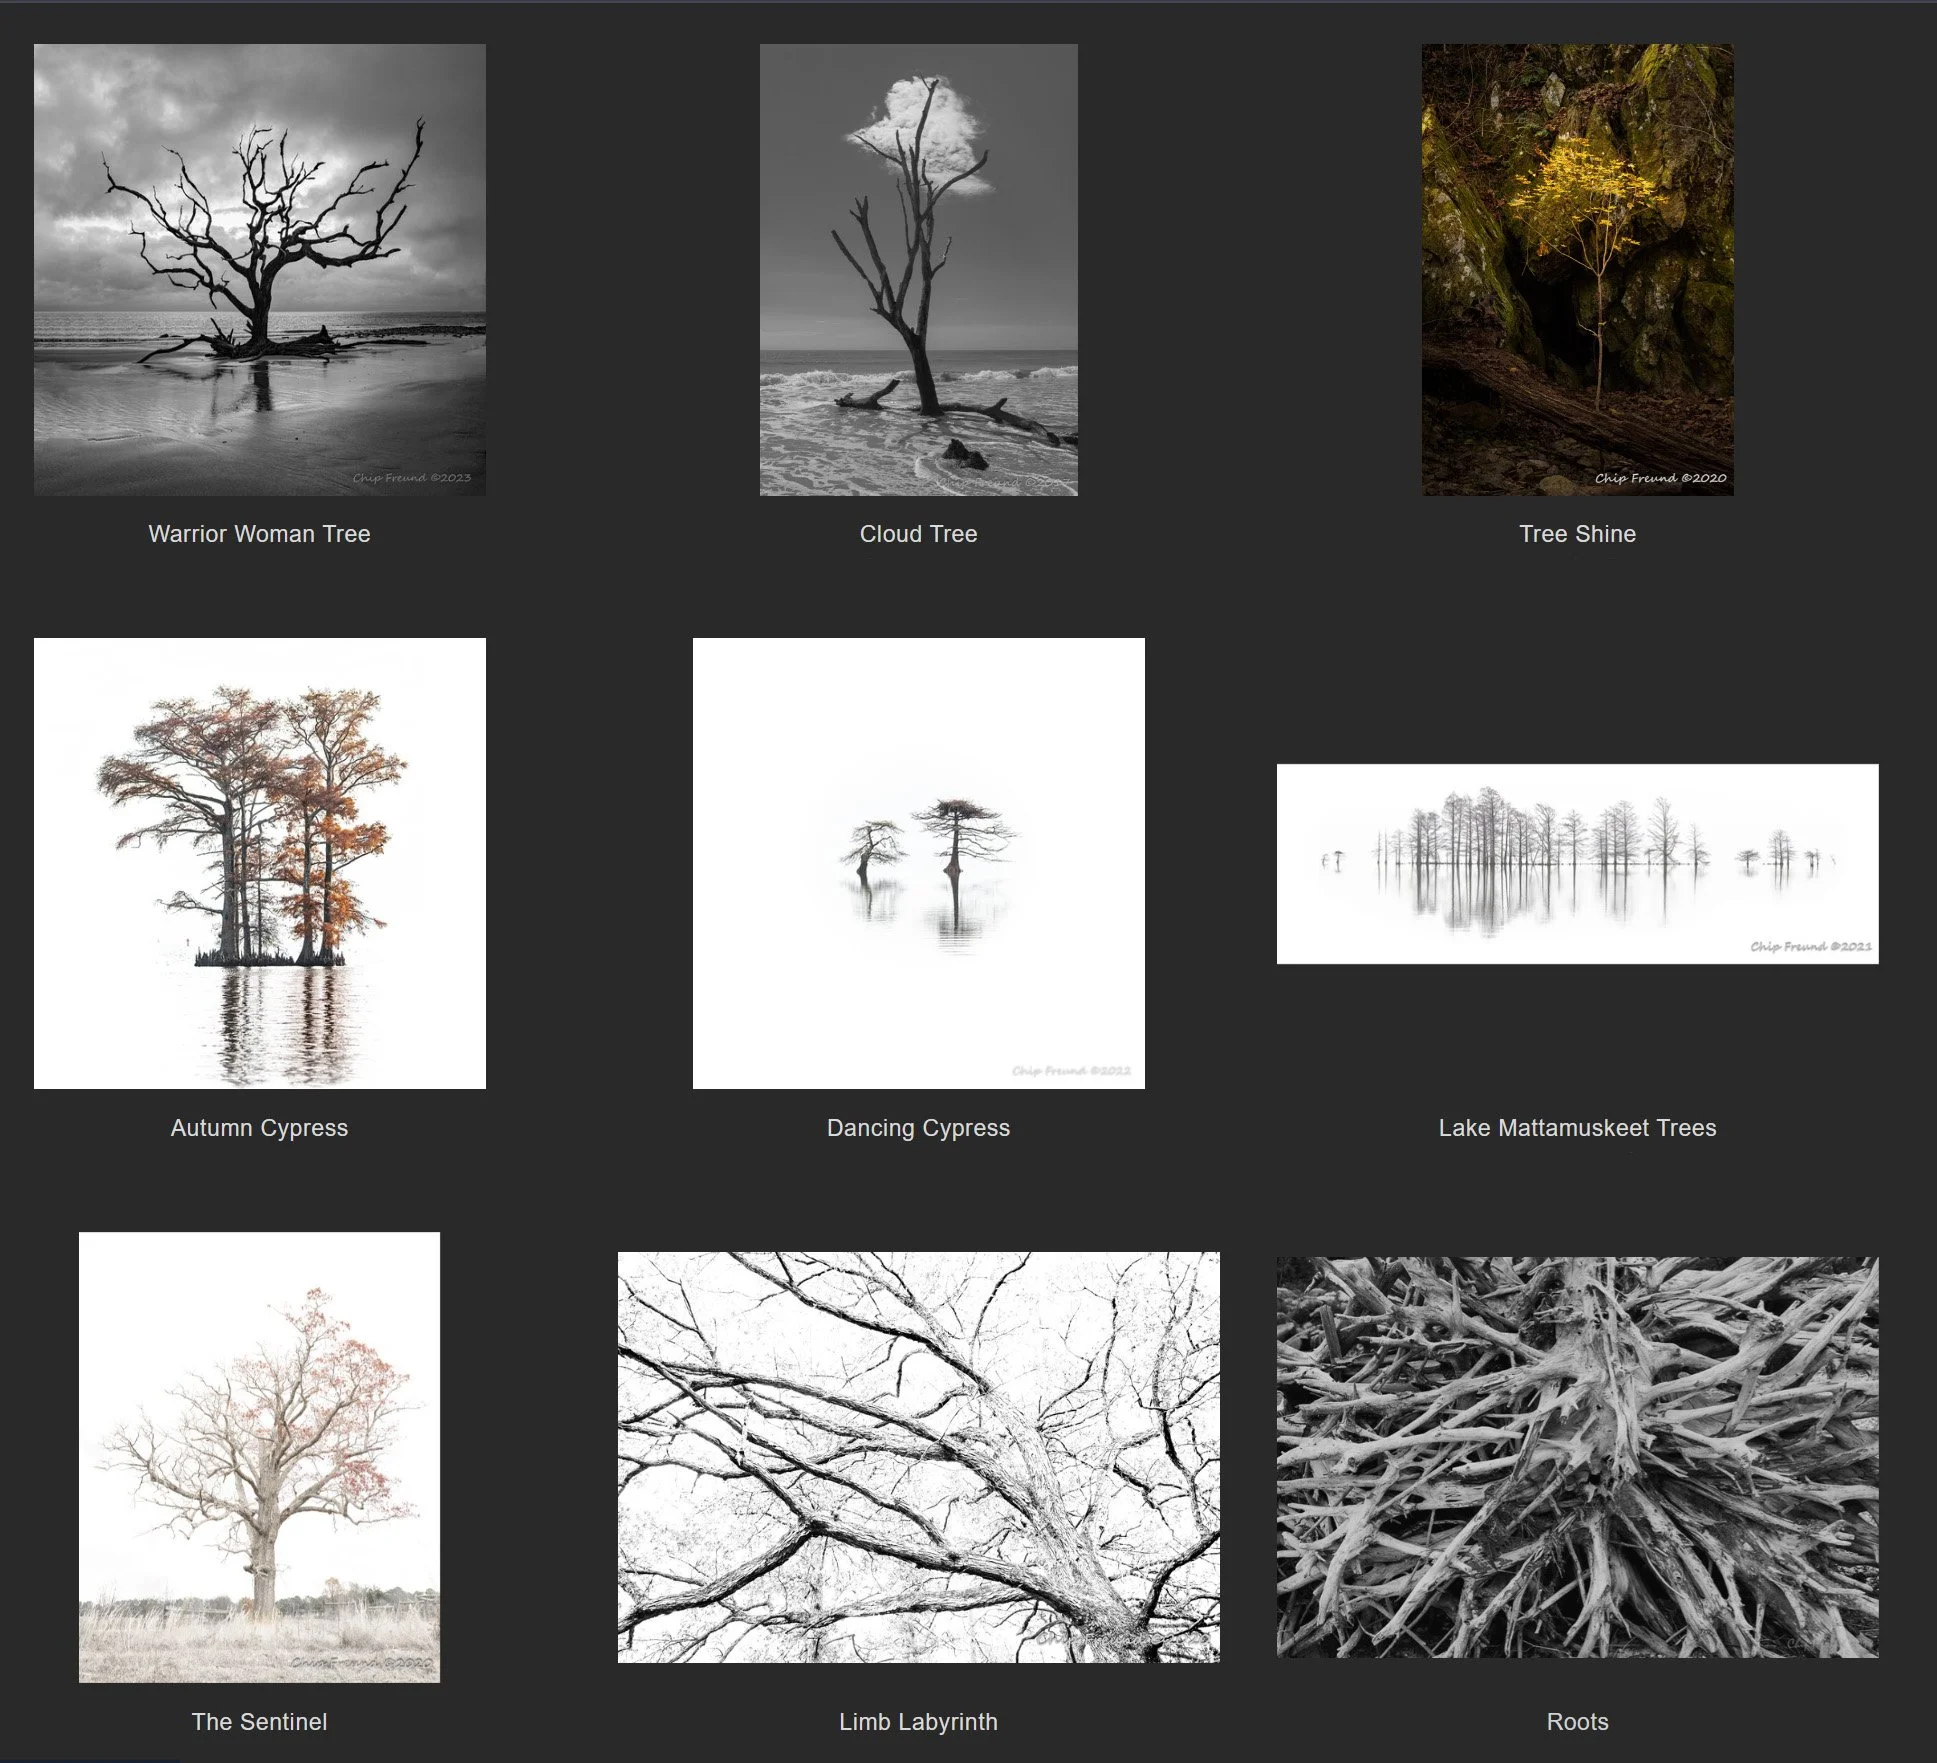This screenshot has height=1763, width=1937.
Task: Select the Autumn Cypress photo
Action: pyautogui.click(x=259, y=863)
